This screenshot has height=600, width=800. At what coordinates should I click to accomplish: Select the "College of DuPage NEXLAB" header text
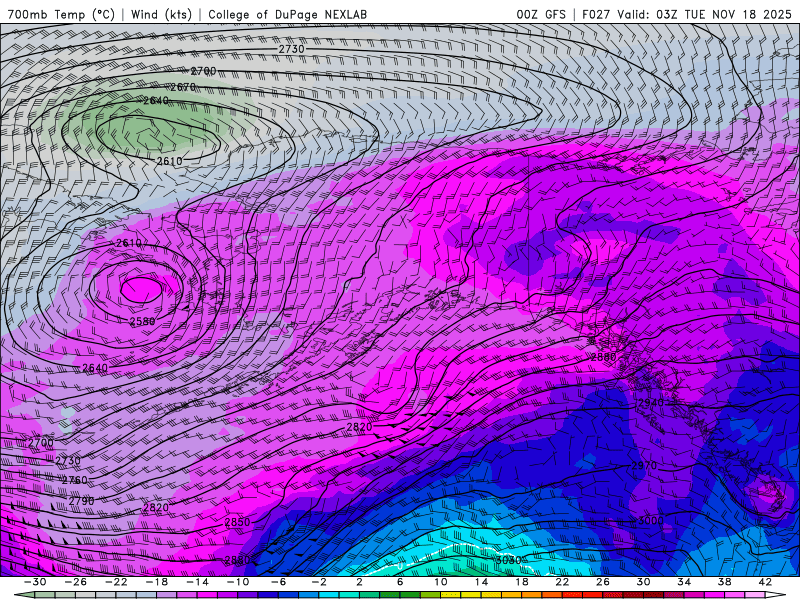point(287,14)
